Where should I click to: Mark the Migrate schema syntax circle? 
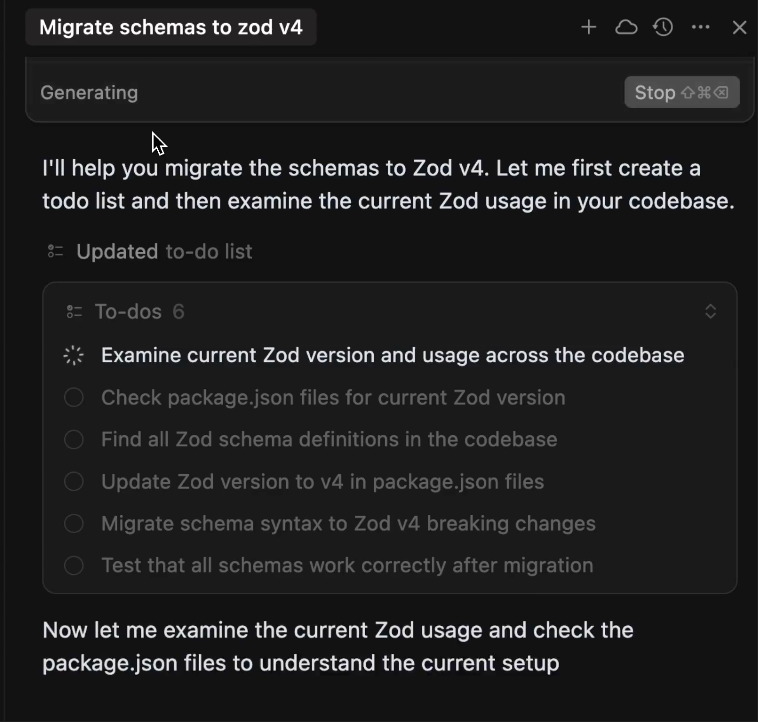73,523
